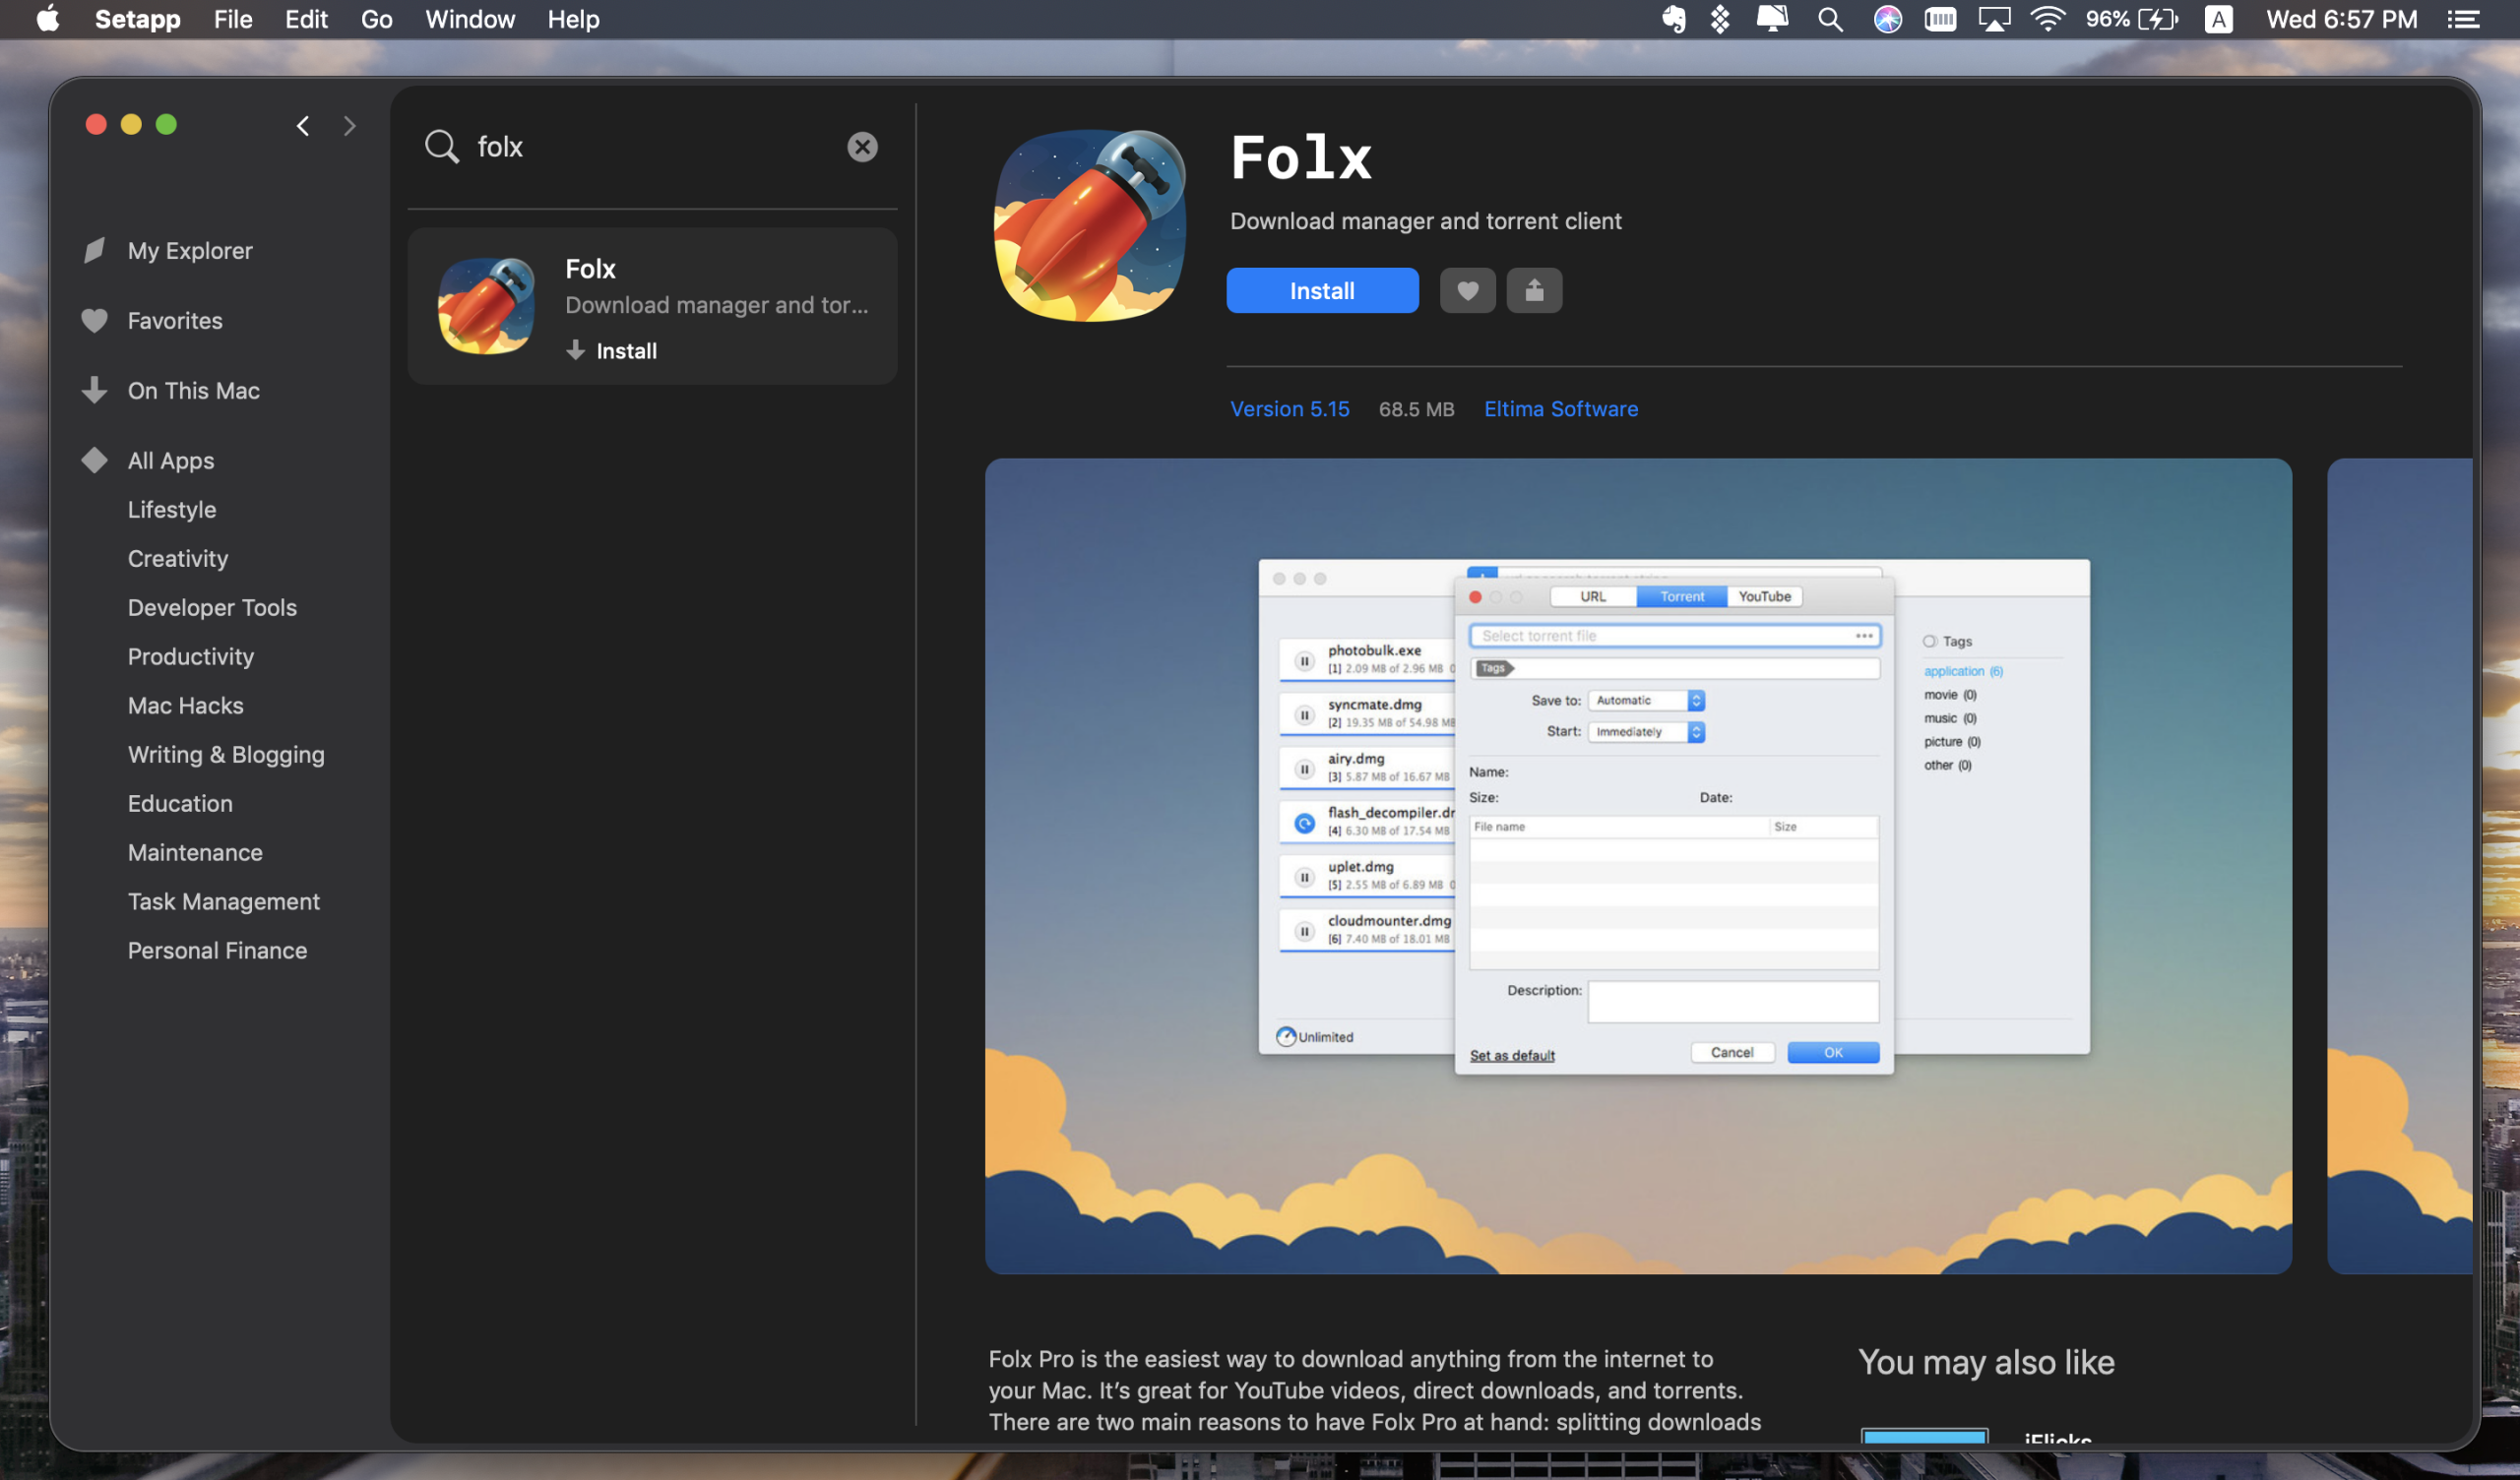Select the Mac Hacks category

[x=185, y=705]
